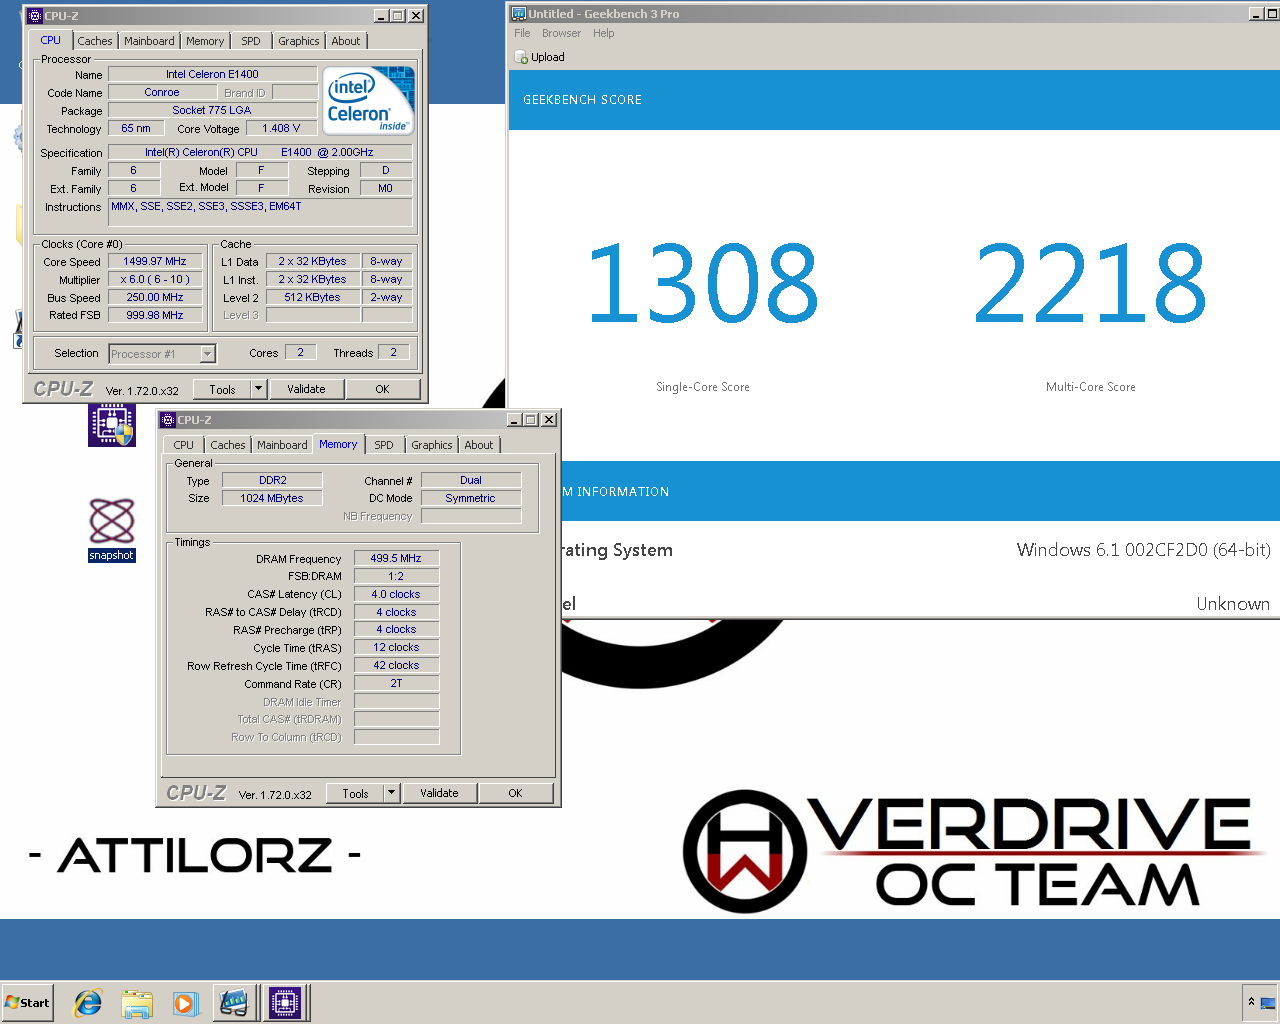
Task: Click the Intel Celeron E1400 name field
Action: [212, 74]
